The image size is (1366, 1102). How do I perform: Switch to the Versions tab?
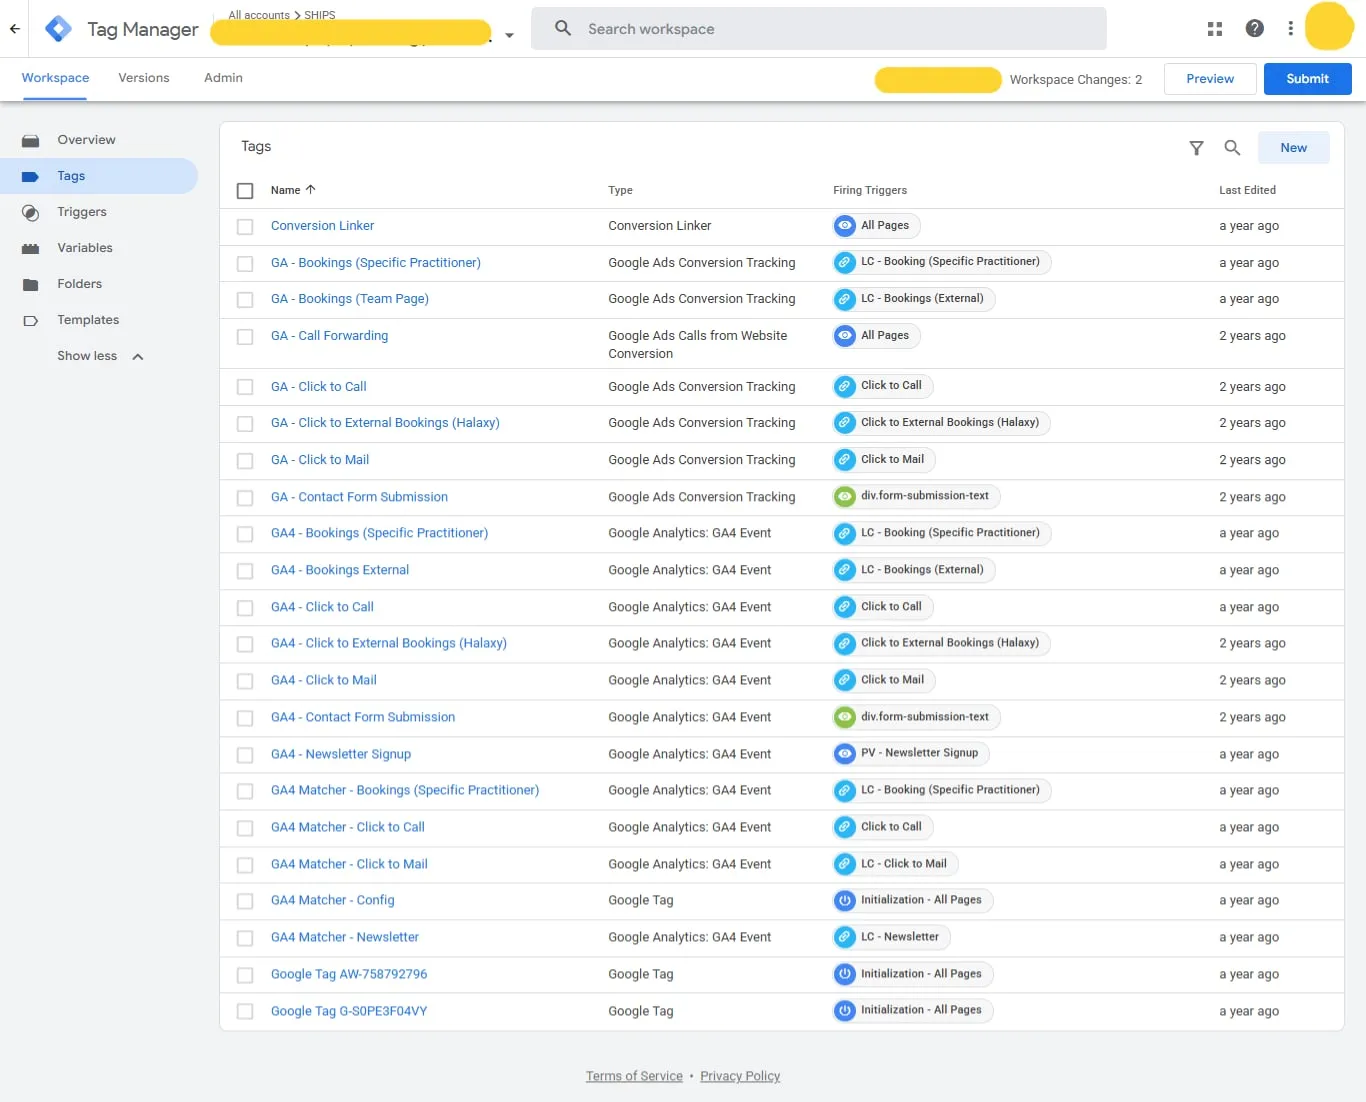click(144, 78)
